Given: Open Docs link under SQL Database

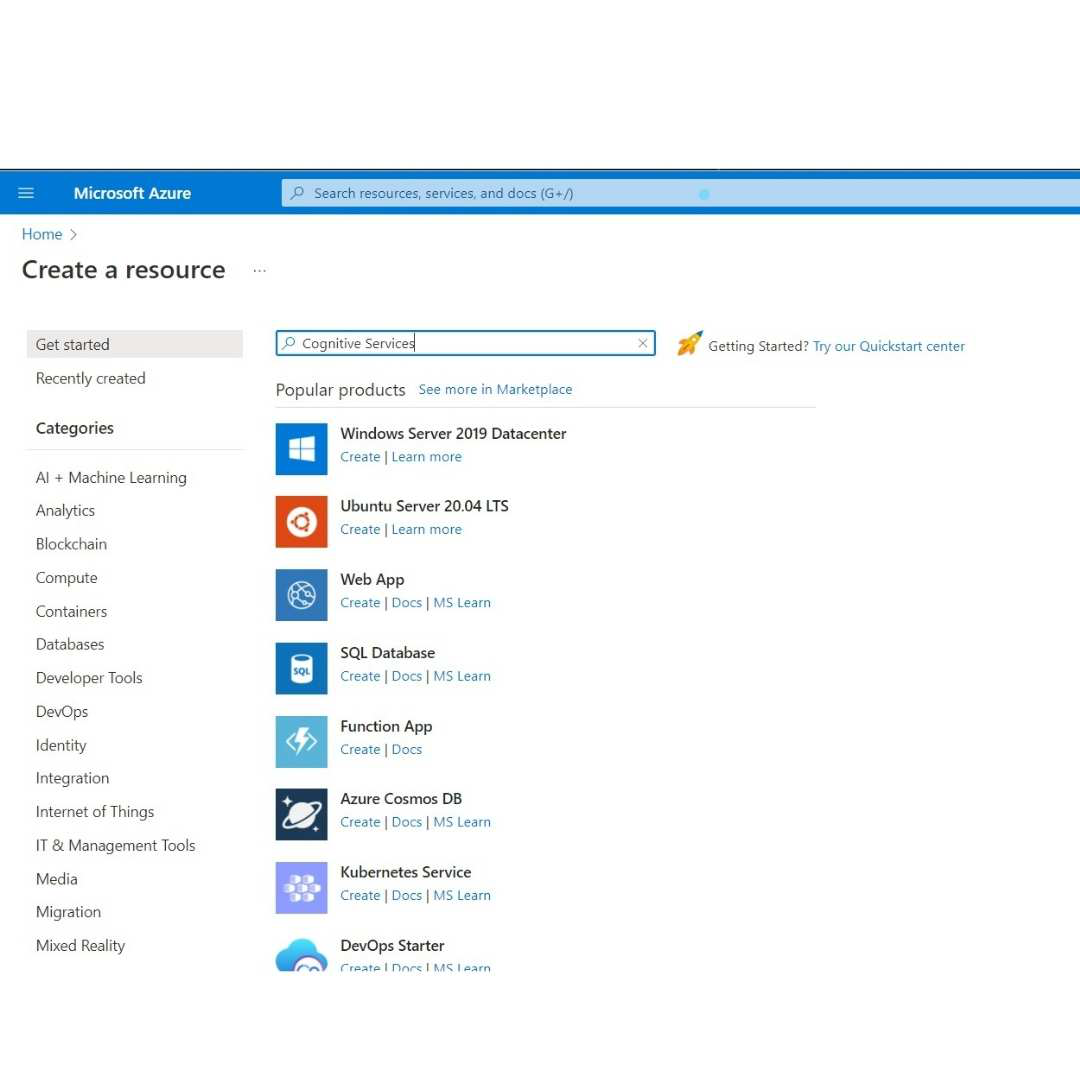Looking at the screenshot, I should (406, 676).
